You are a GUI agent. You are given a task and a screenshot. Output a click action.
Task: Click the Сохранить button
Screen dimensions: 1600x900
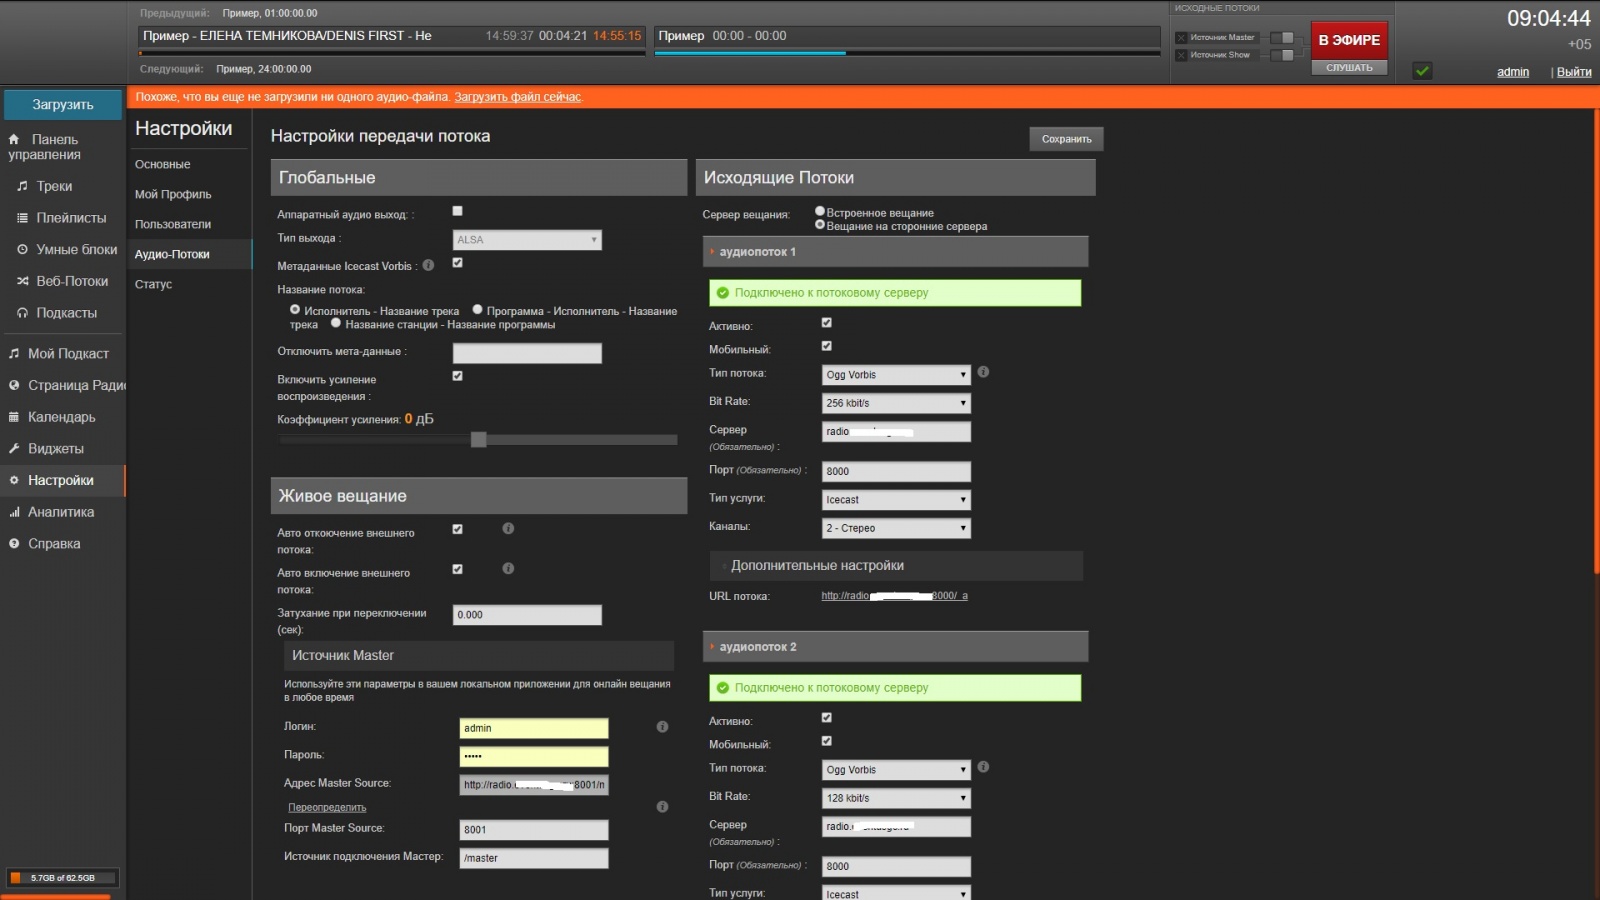point(1066,139)
